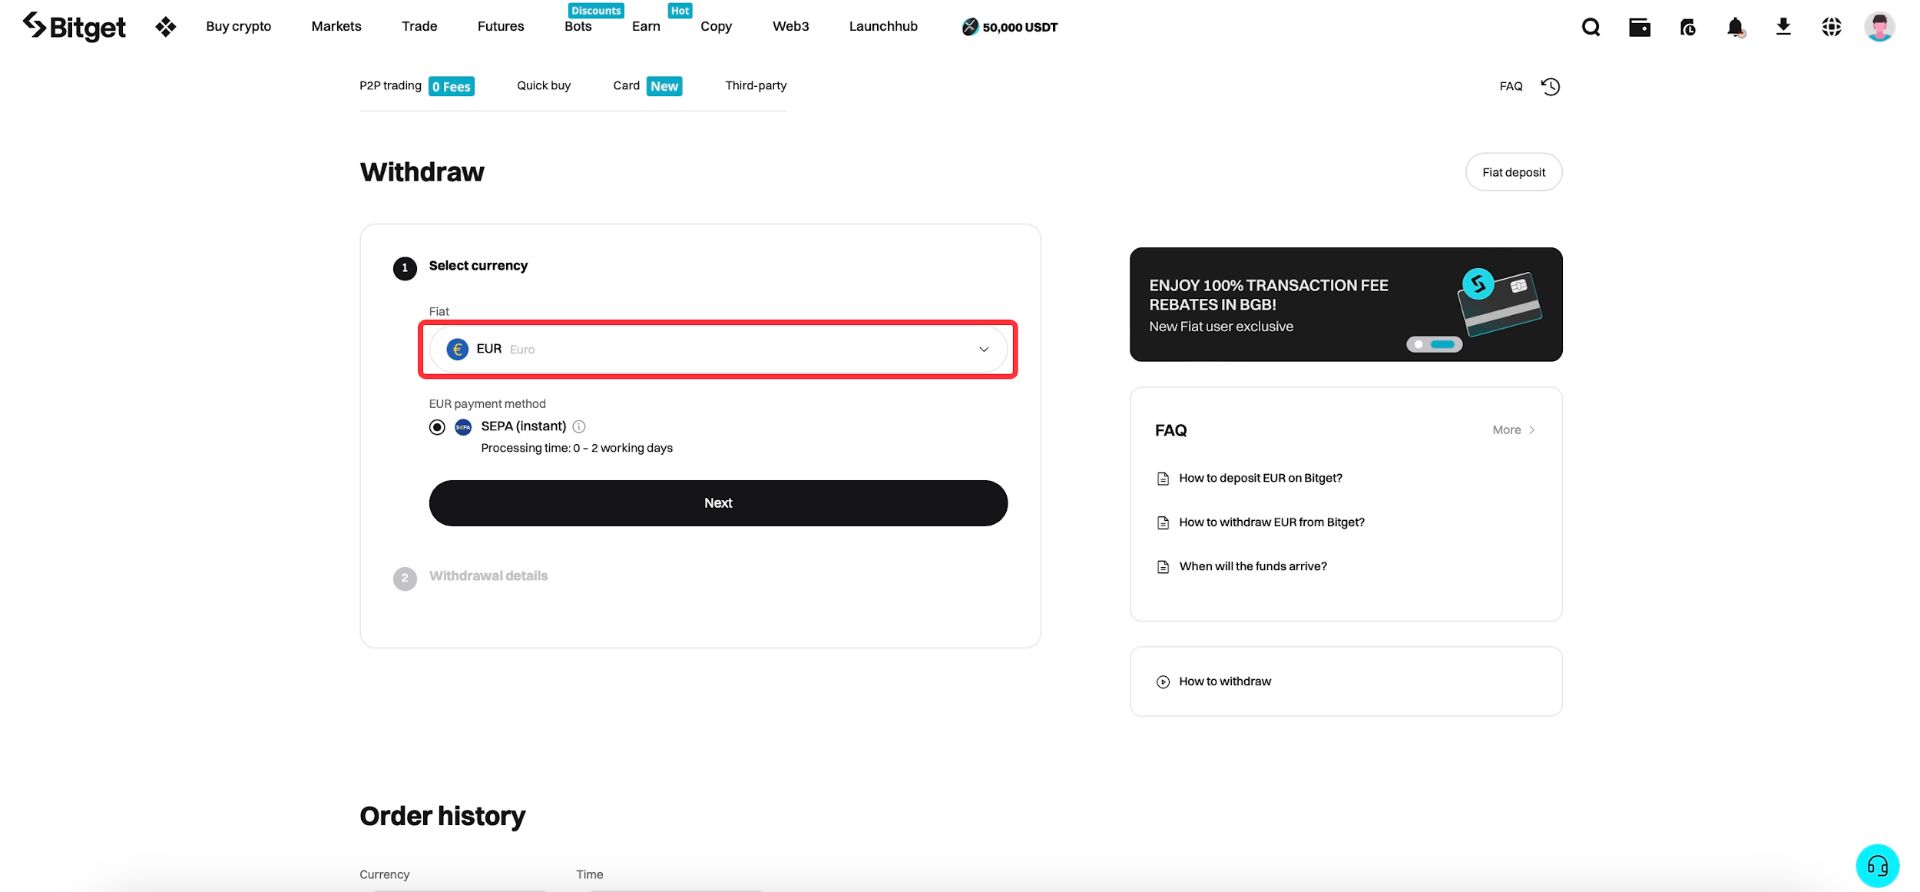Click the banner carousel indicator

[x=1434, y=344]
